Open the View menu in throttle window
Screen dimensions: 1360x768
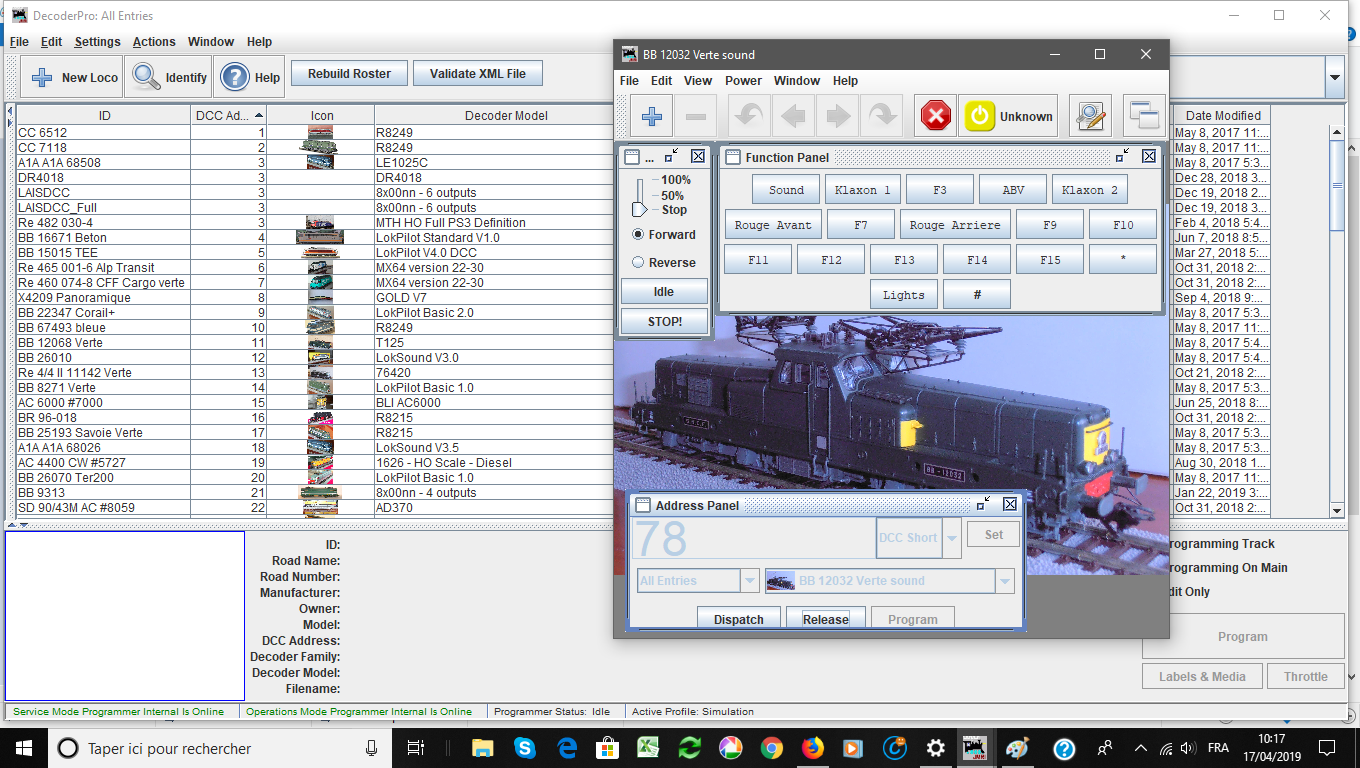click(698, 81)
